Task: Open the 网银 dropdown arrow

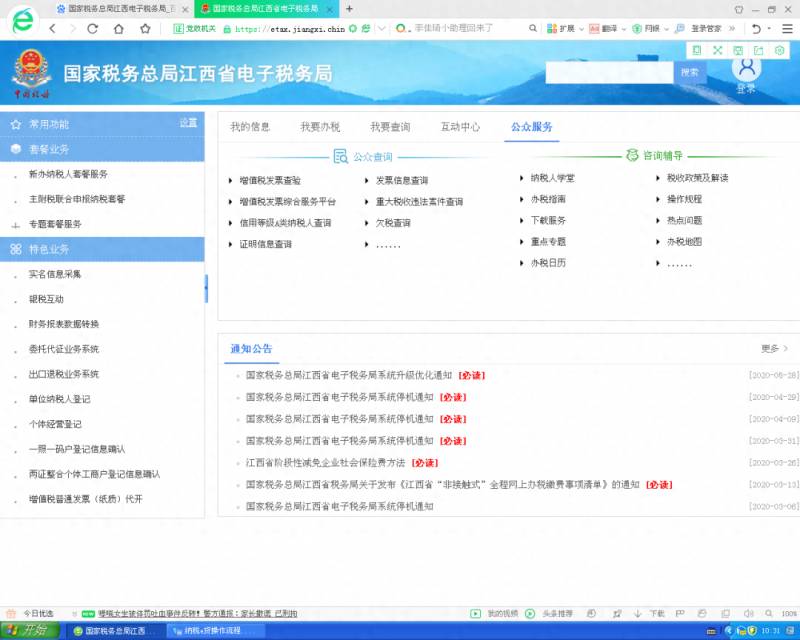Action: (x=666, y=29)
